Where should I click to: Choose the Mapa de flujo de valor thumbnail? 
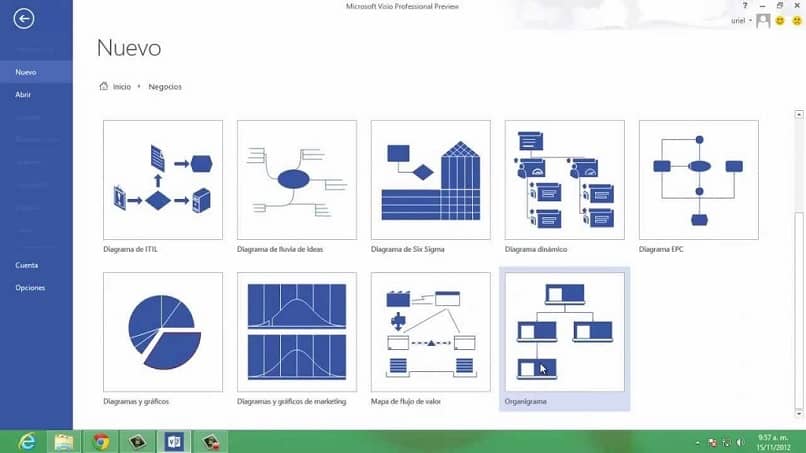point(431,332)
